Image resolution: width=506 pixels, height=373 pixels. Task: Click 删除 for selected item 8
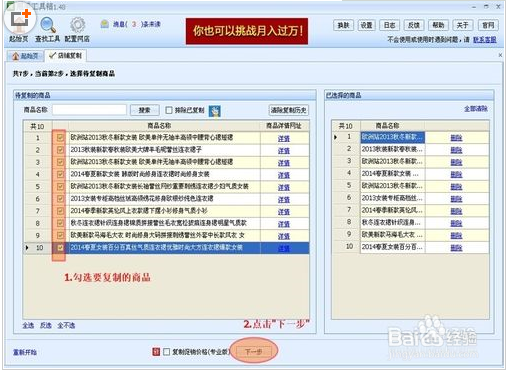[456, 223]
